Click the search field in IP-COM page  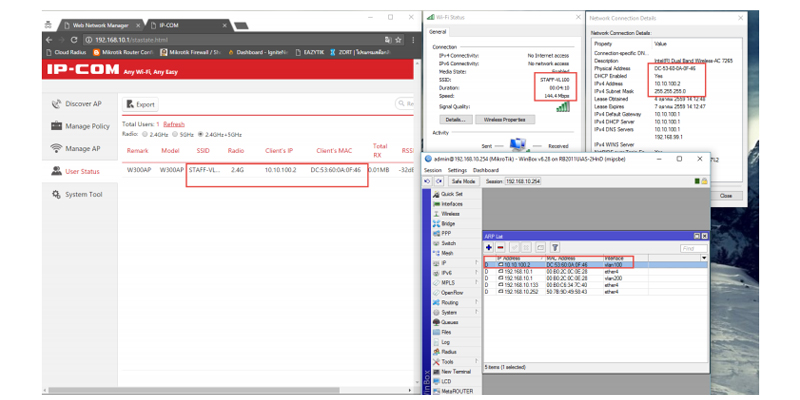(405, 104)
